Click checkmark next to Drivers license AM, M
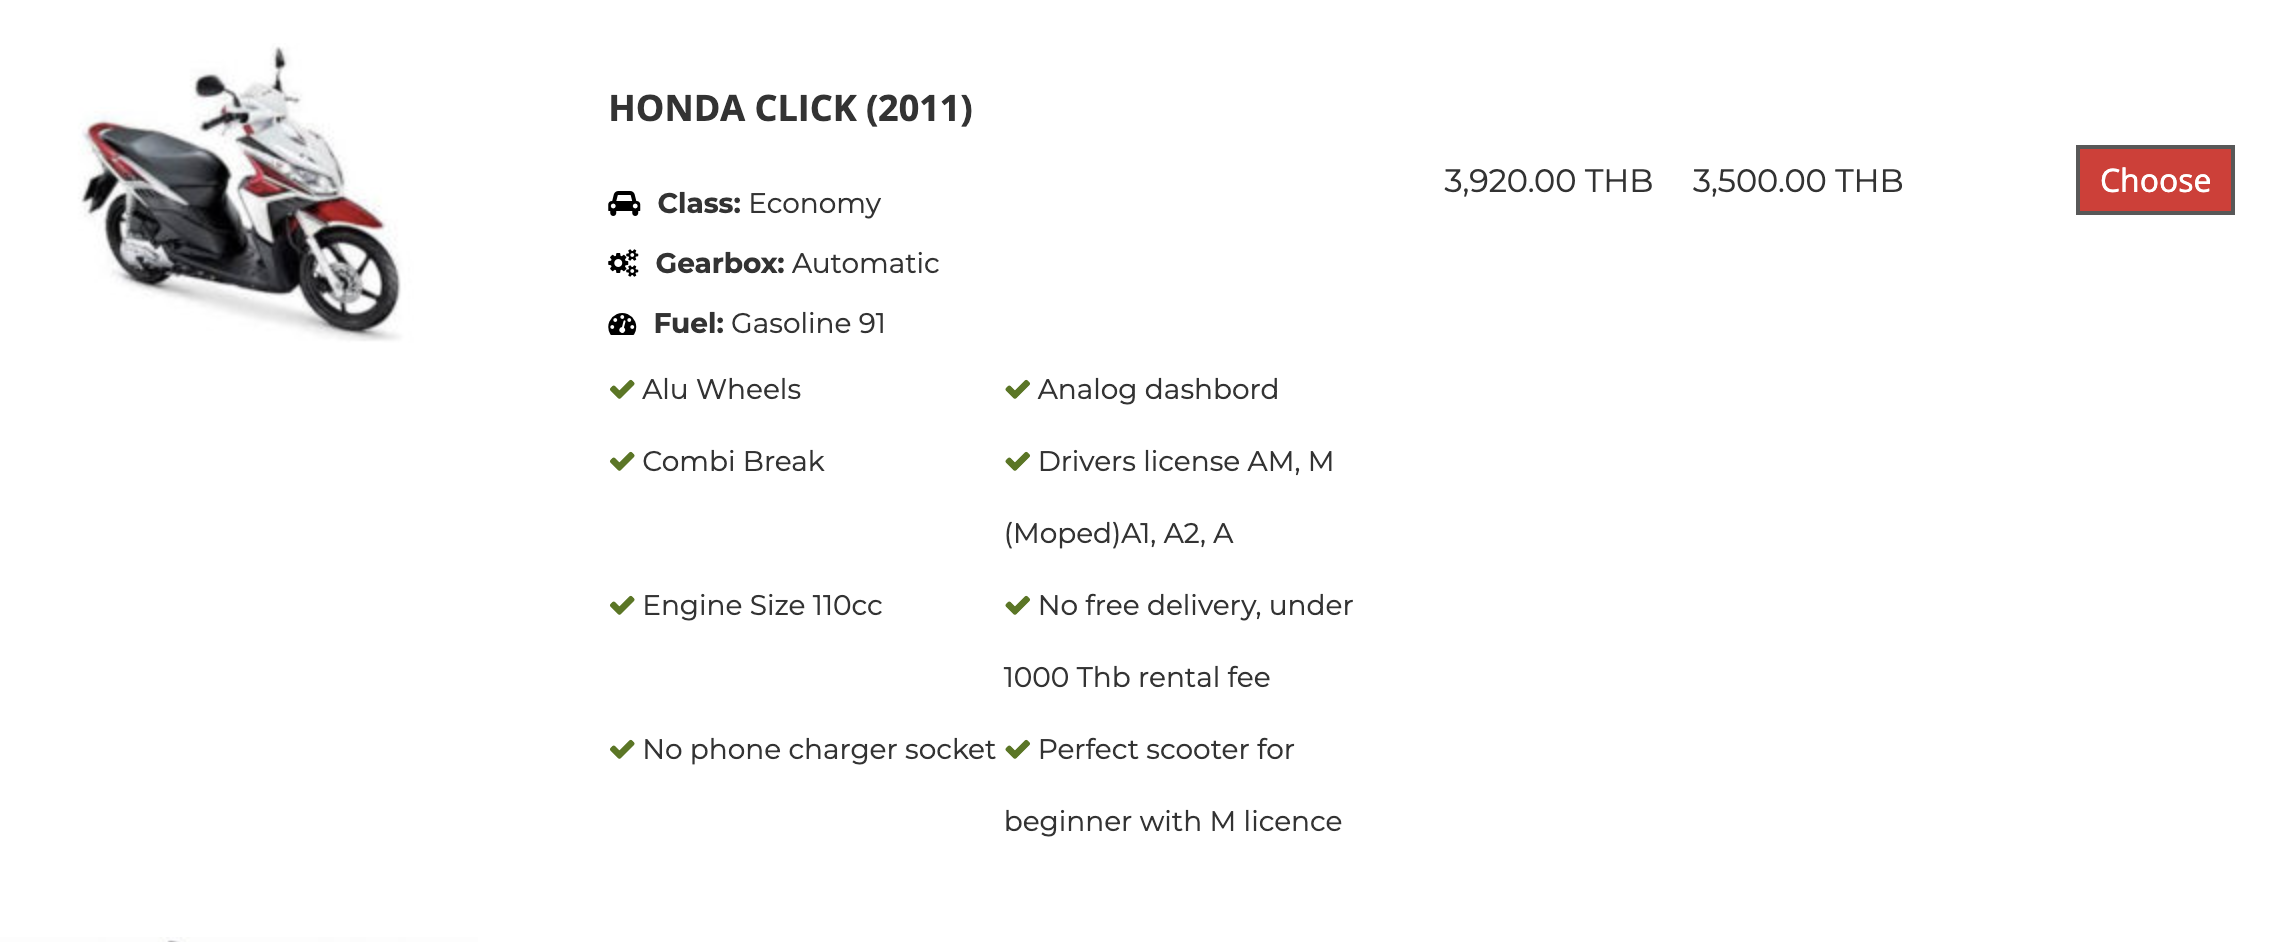This screenshot has height=942, width=2284. pyautogui.click(x=1017, y=461)
